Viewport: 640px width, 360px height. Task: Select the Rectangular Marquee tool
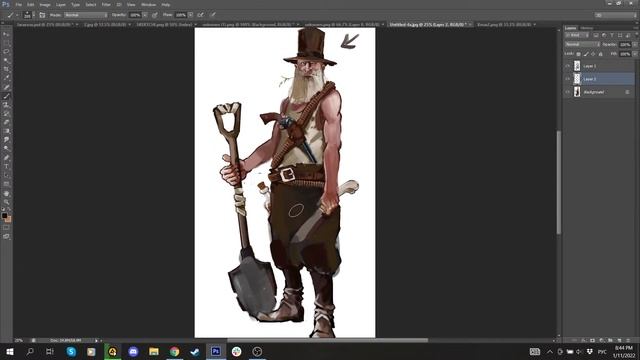[6, 43]
